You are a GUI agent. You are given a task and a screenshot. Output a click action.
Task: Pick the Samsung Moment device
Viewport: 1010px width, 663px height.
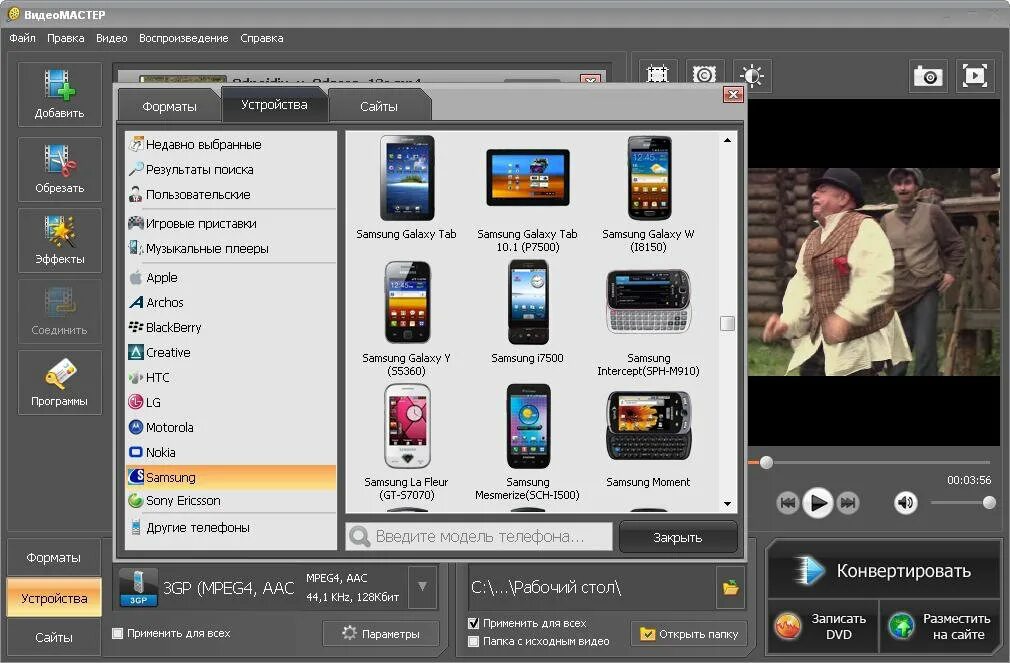click(648, 437)
